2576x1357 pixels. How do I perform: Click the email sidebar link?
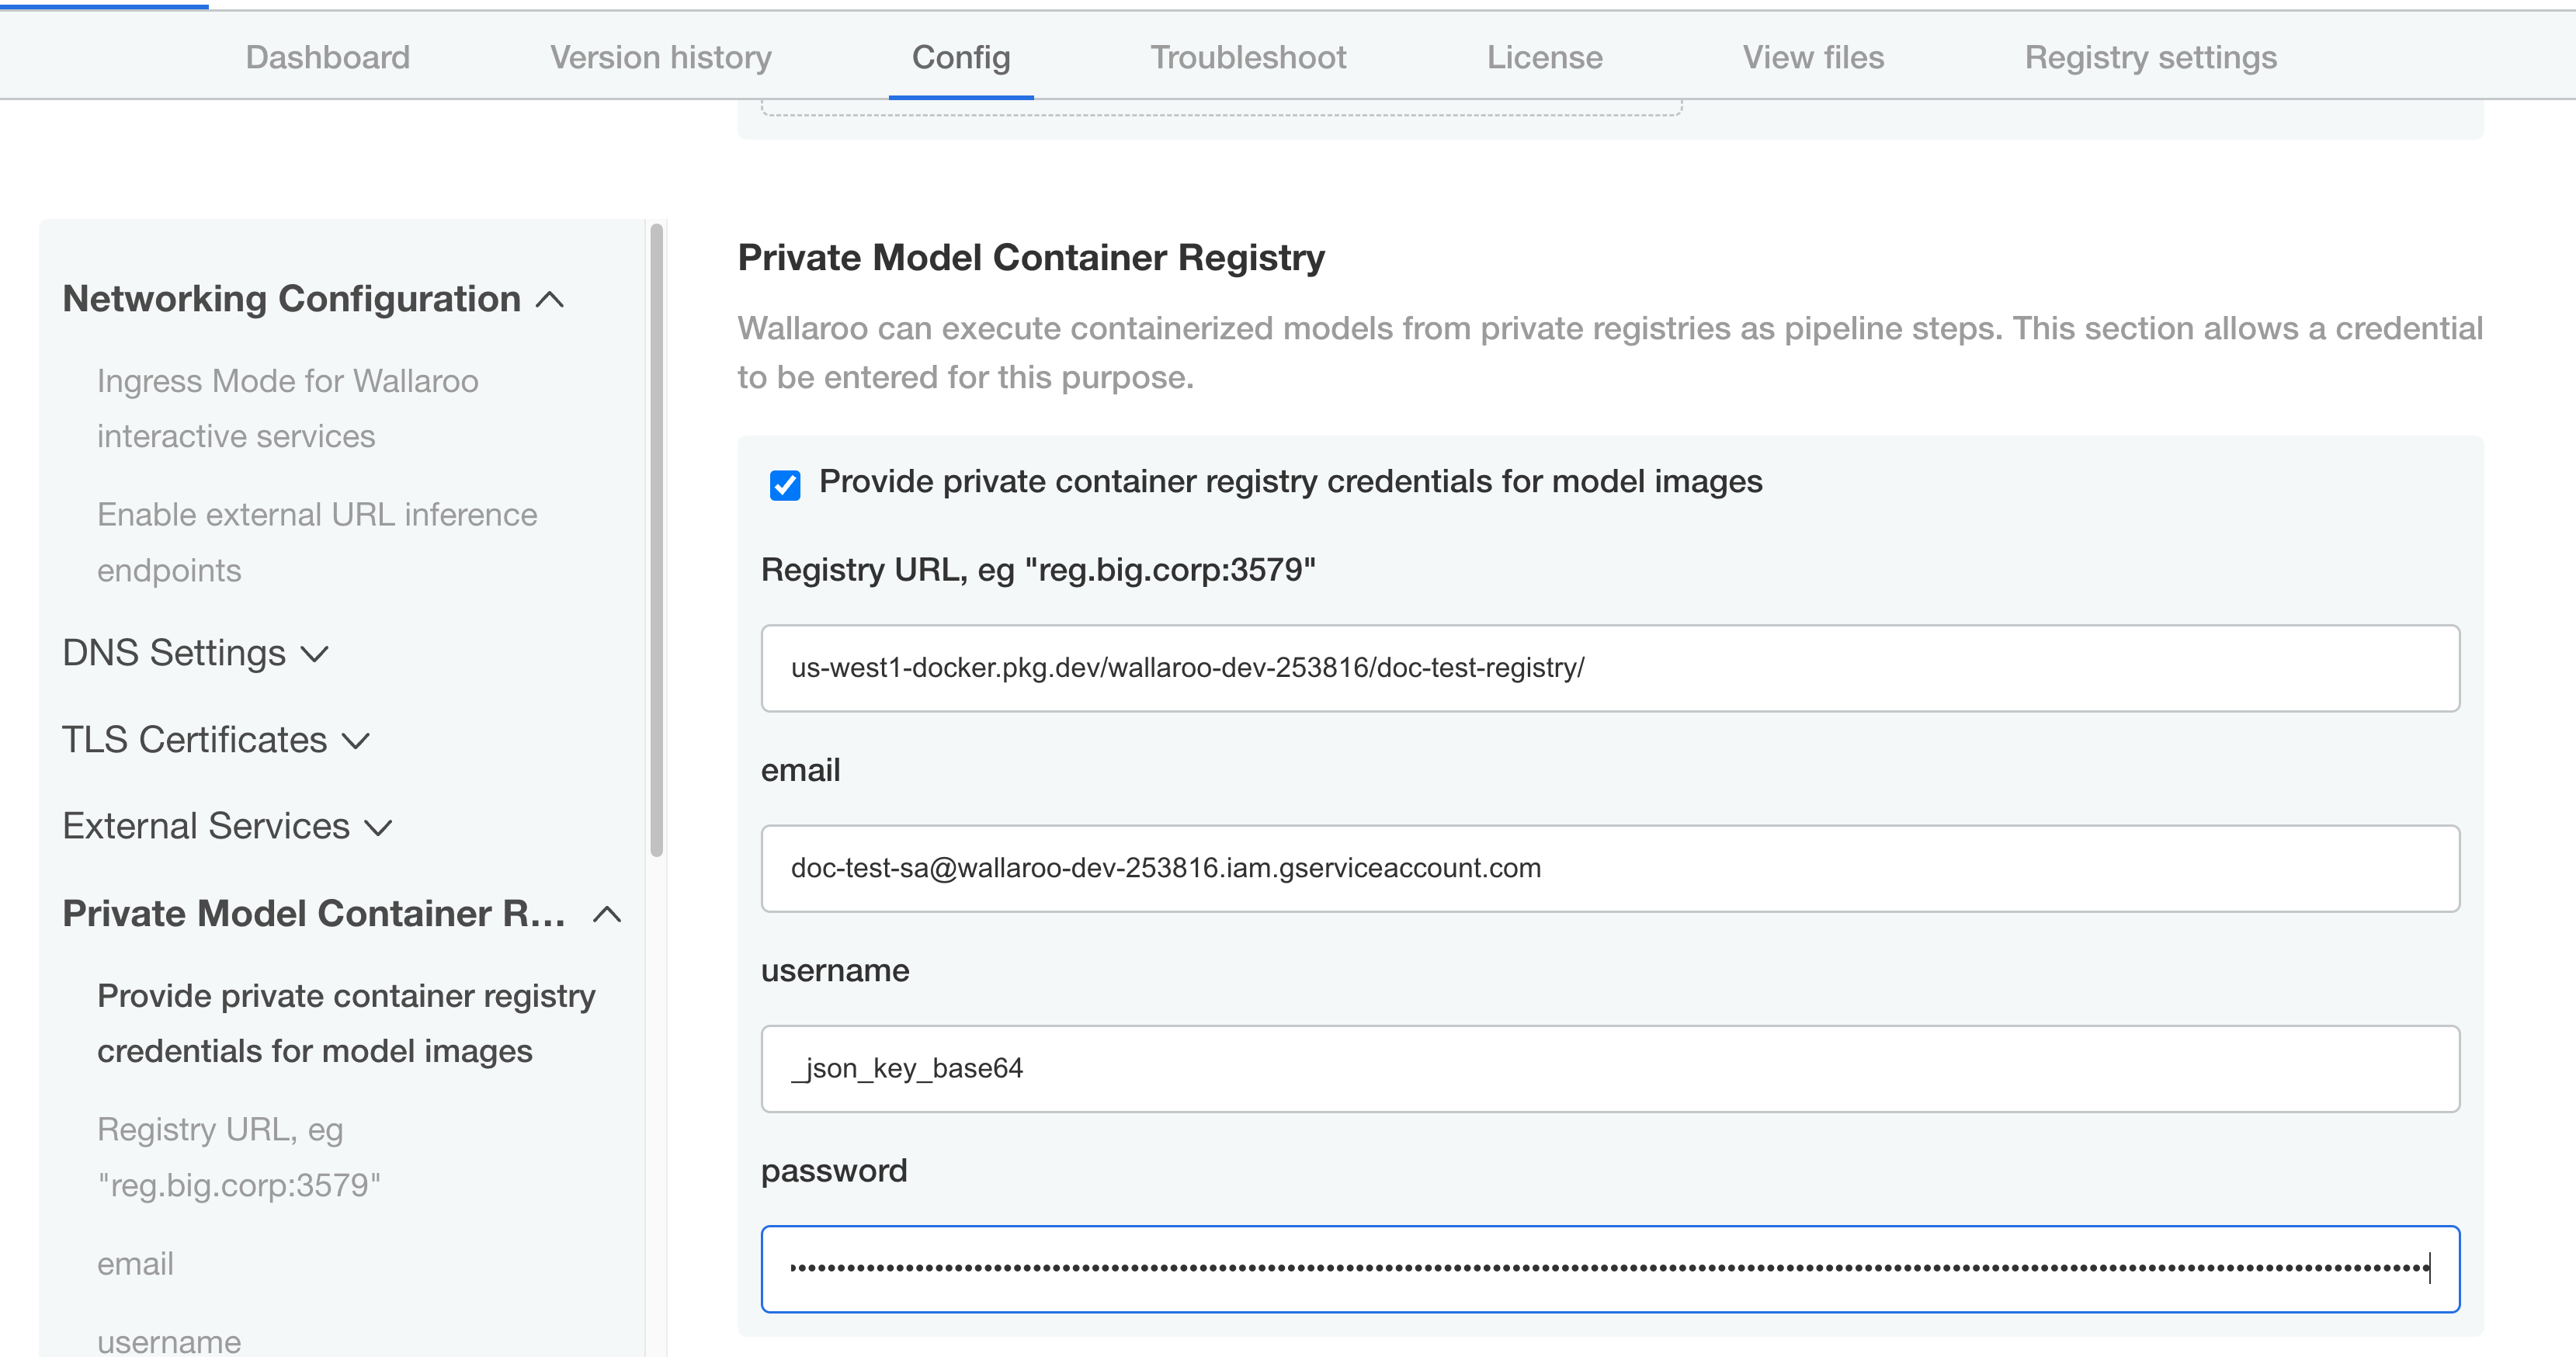134,1263
